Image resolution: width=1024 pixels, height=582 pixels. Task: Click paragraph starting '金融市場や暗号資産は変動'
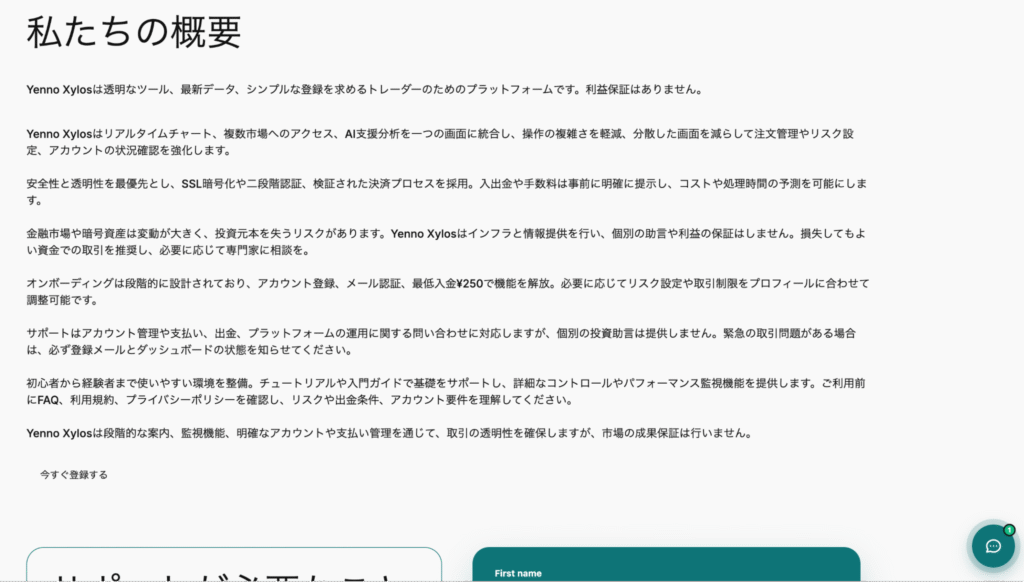click(446, 242)
